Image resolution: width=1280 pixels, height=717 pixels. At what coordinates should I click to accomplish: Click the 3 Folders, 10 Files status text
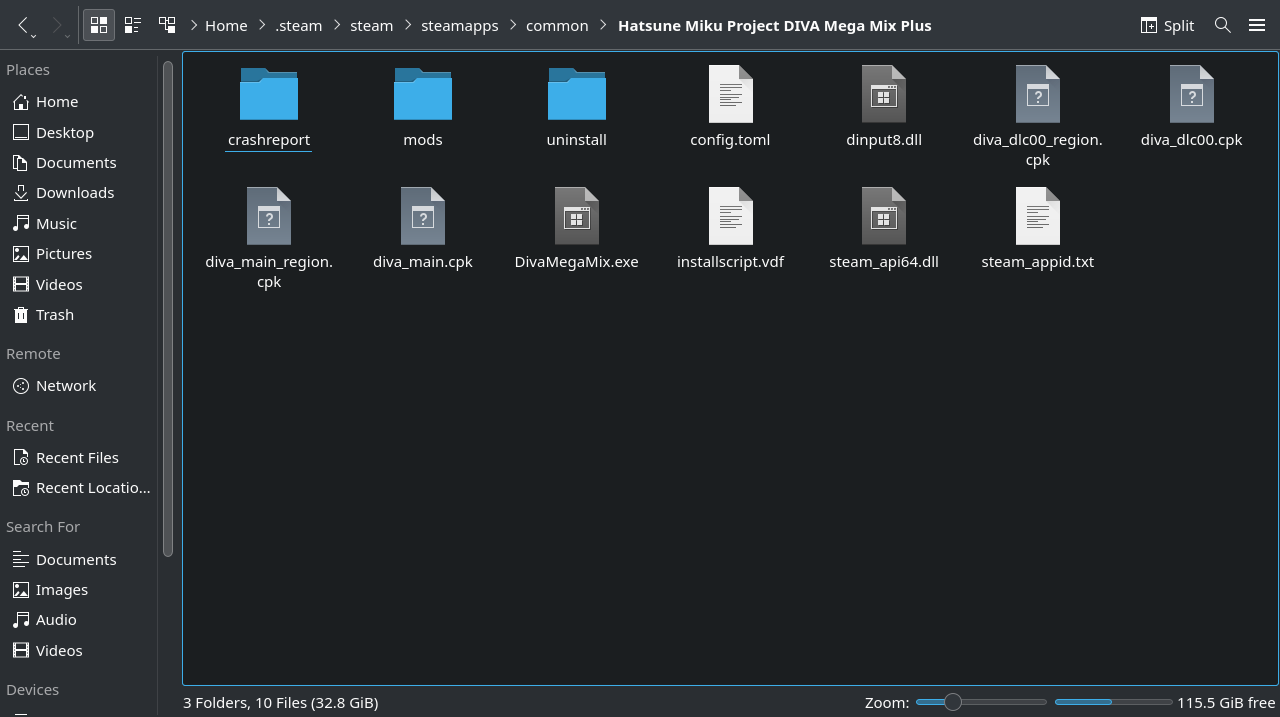click(x=281, y=702)
